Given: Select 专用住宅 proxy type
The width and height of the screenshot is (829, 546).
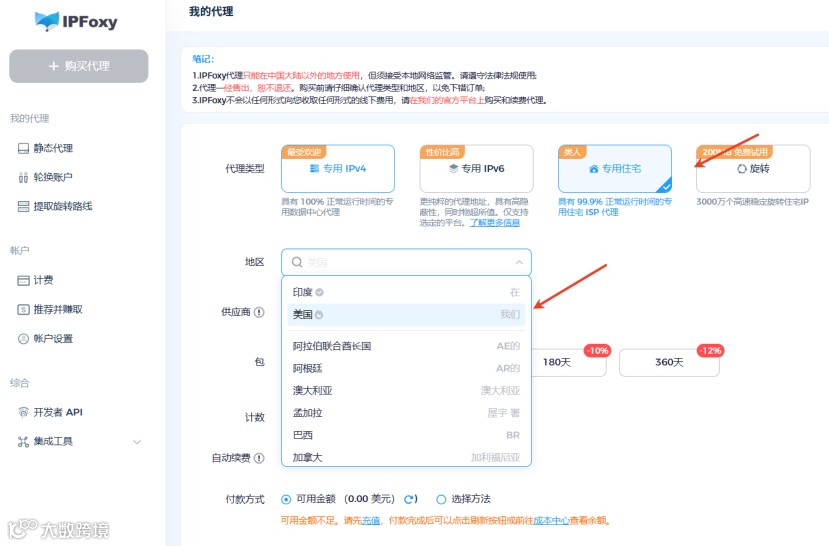Looking at the screenshot, I should tap(615, 169).
